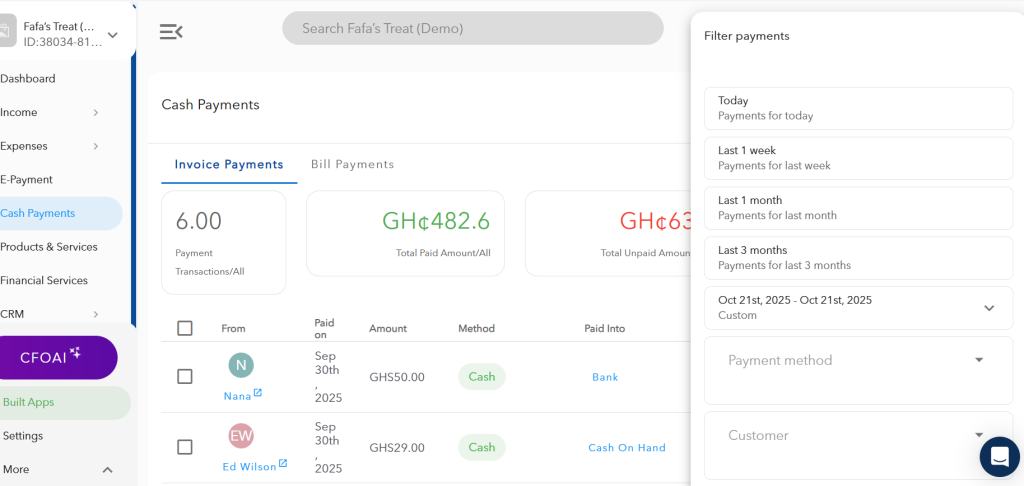This screenshot has height=486, width=1024.
Task: Open Products & Services in the sidebar
Action: [49, 247]
